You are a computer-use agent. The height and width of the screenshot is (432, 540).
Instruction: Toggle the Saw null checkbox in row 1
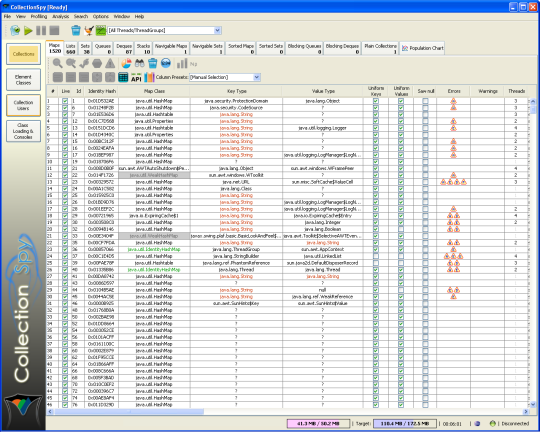coord(425,101)
